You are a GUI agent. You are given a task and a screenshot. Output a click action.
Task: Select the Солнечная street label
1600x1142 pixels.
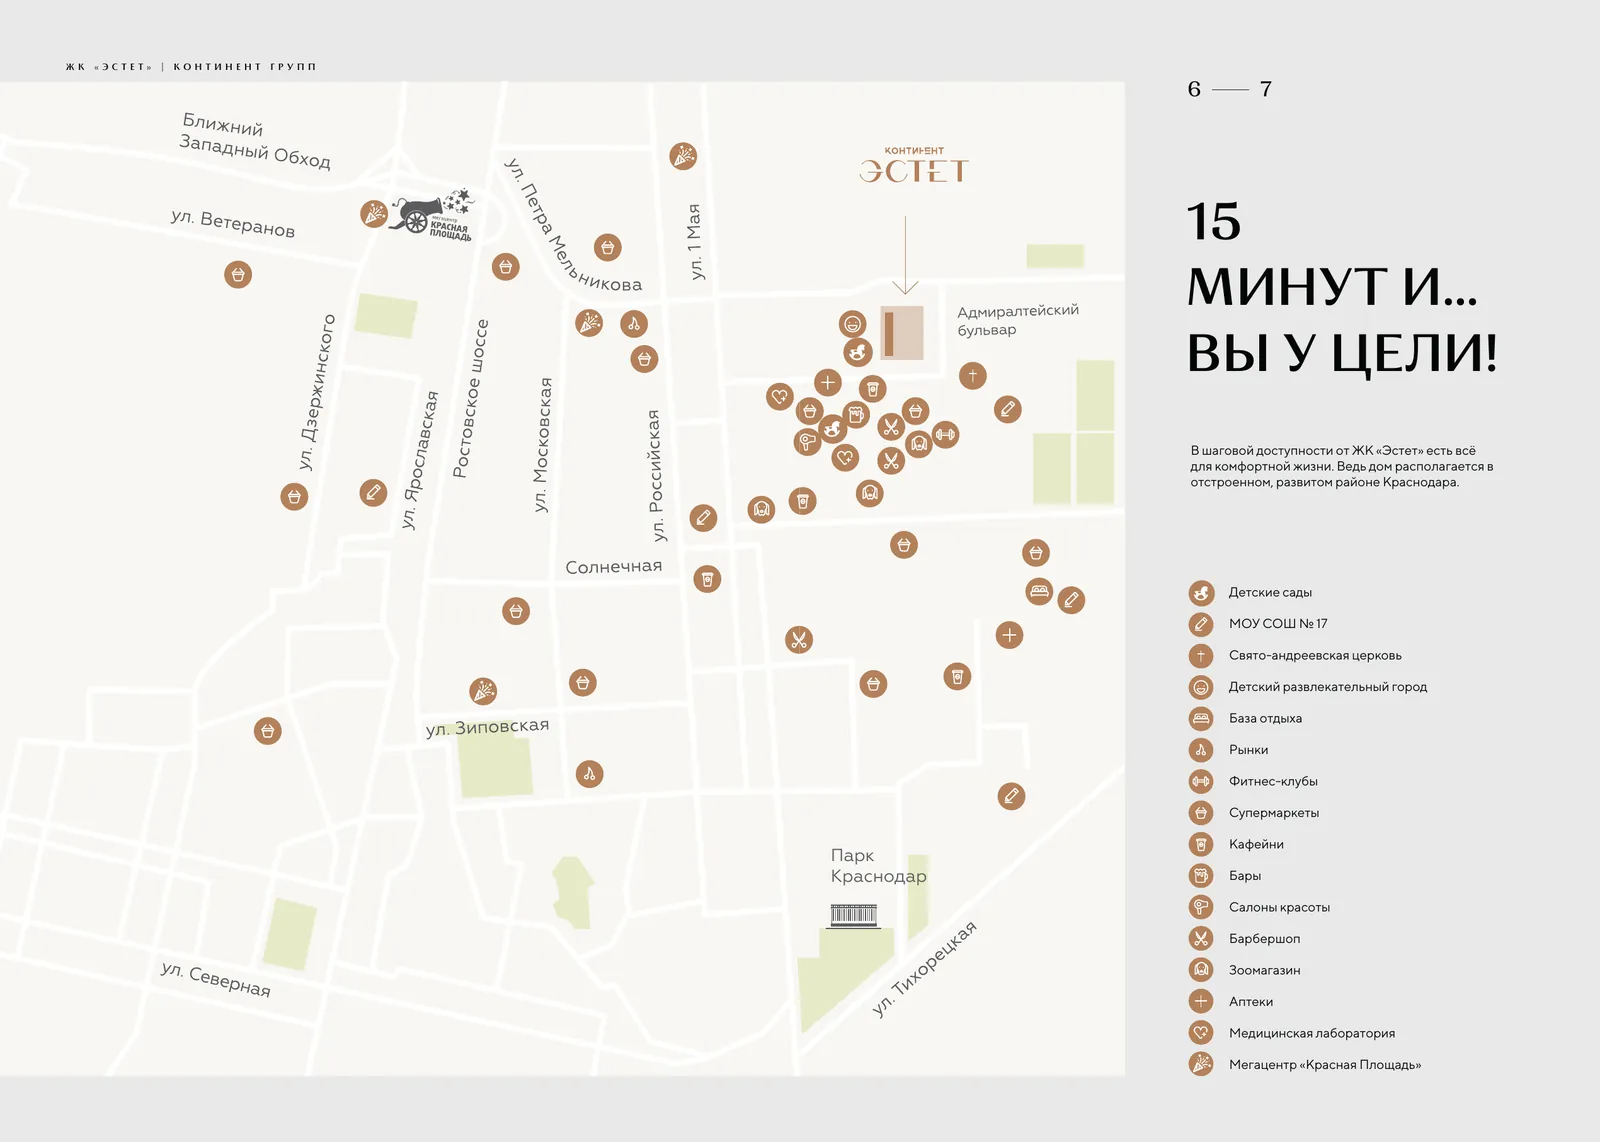614,567
